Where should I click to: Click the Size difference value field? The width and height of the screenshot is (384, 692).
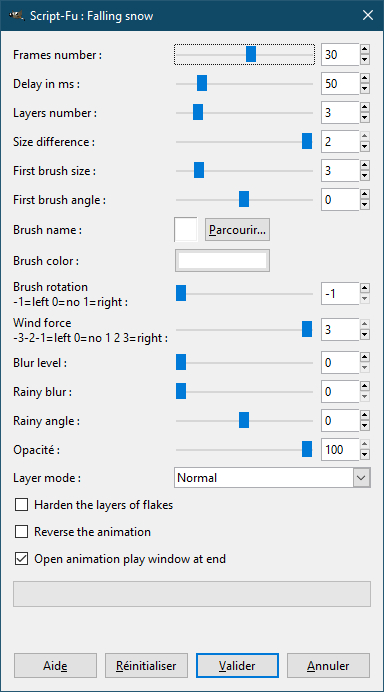point(340,142)
